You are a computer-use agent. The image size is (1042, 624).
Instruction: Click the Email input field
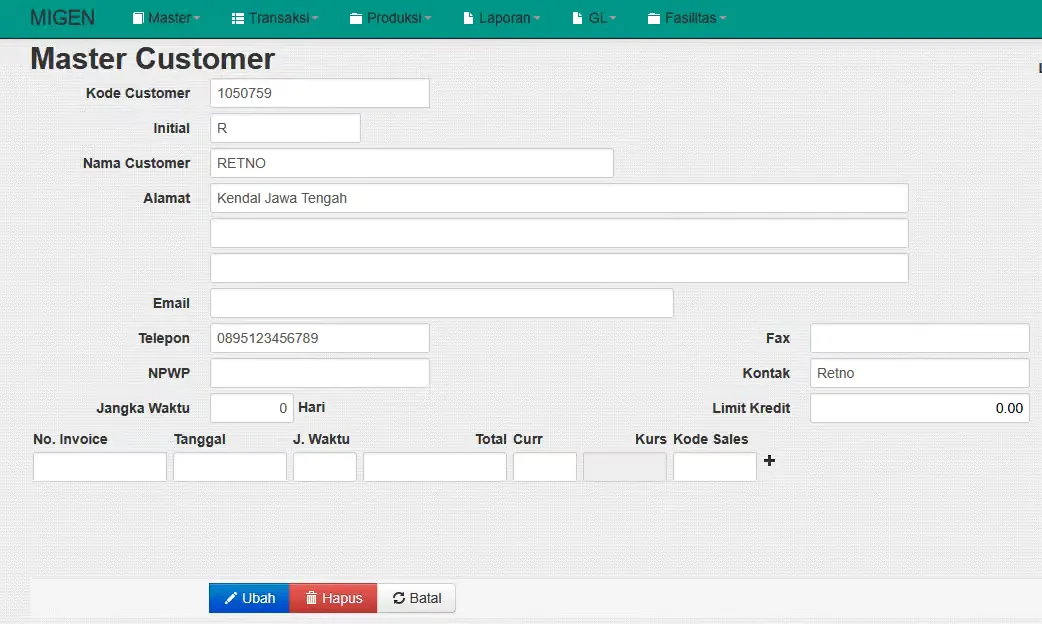click(x=441, y=303)
